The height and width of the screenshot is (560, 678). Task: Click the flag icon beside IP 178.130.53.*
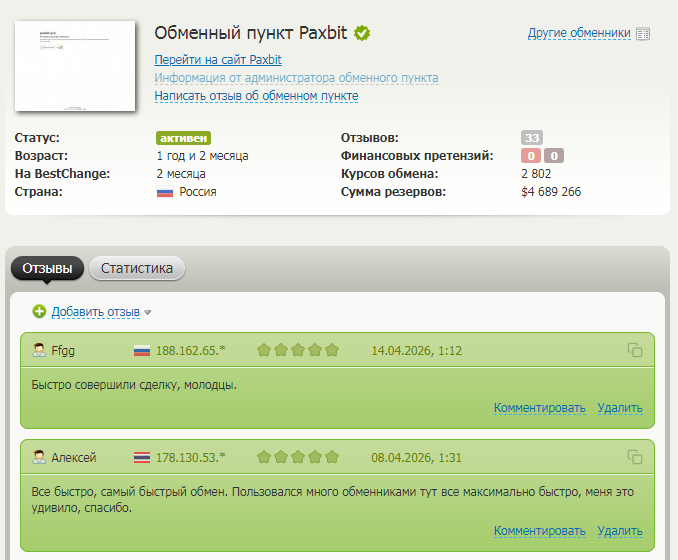click(142, 457)
